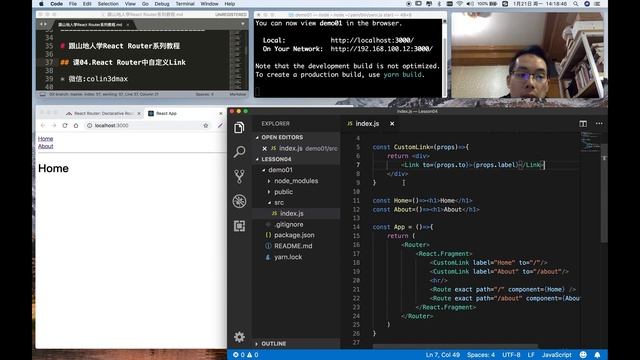The height and width of the screenshot is (360, 640).
Task: Bookmark the localhost page with star
Action: point(206,126)
